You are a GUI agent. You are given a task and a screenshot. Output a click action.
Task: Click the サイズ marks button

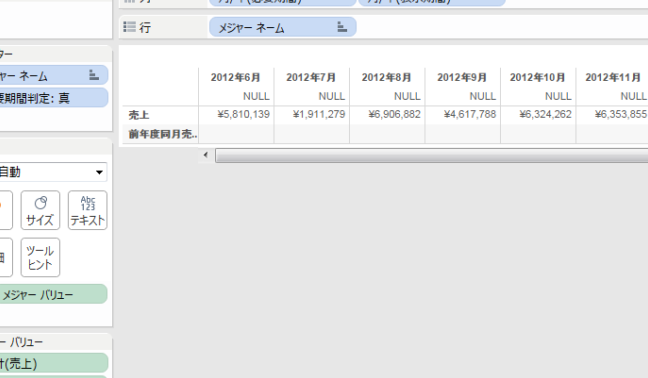[40, 210]
